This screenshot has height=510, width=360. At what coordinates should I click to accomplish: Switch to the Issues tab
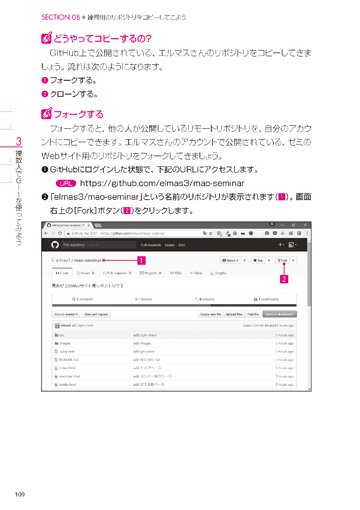[x=85, y=273]
